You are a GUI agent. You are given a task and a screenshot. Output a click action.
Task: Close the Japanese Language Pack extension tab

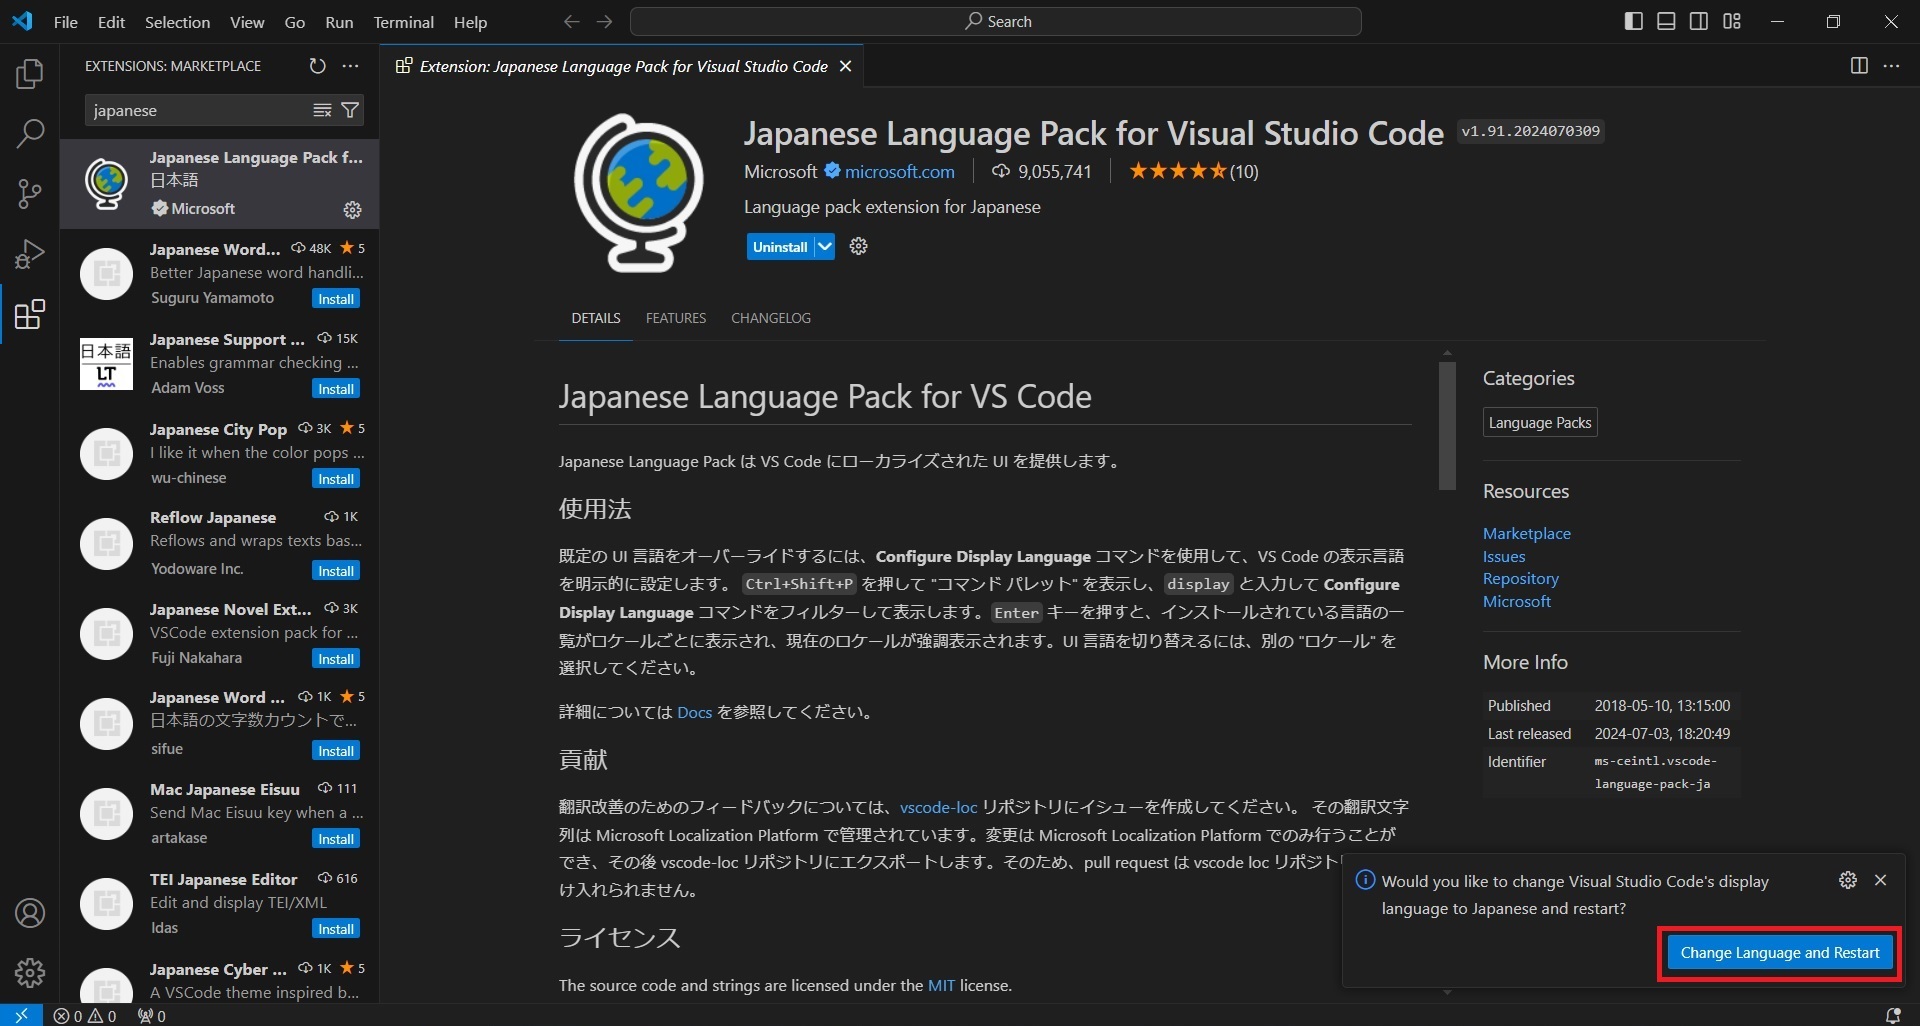[845, 66]
